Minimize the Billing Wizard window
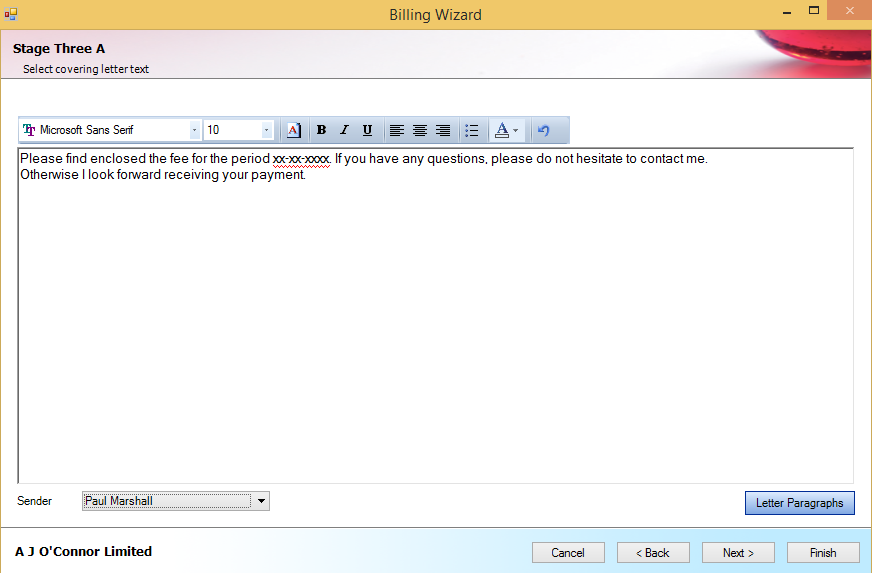872x573 pixels. click(786, 11)
